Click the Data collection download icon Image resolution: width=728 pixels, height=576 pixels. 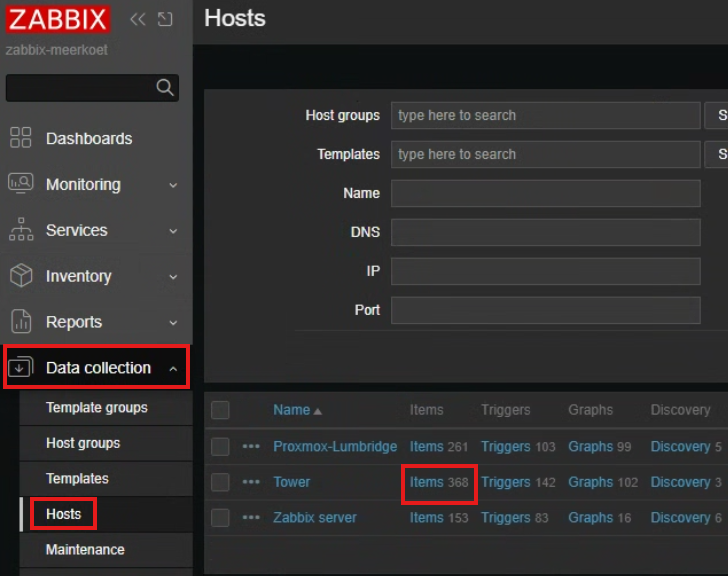coord(21,367)
